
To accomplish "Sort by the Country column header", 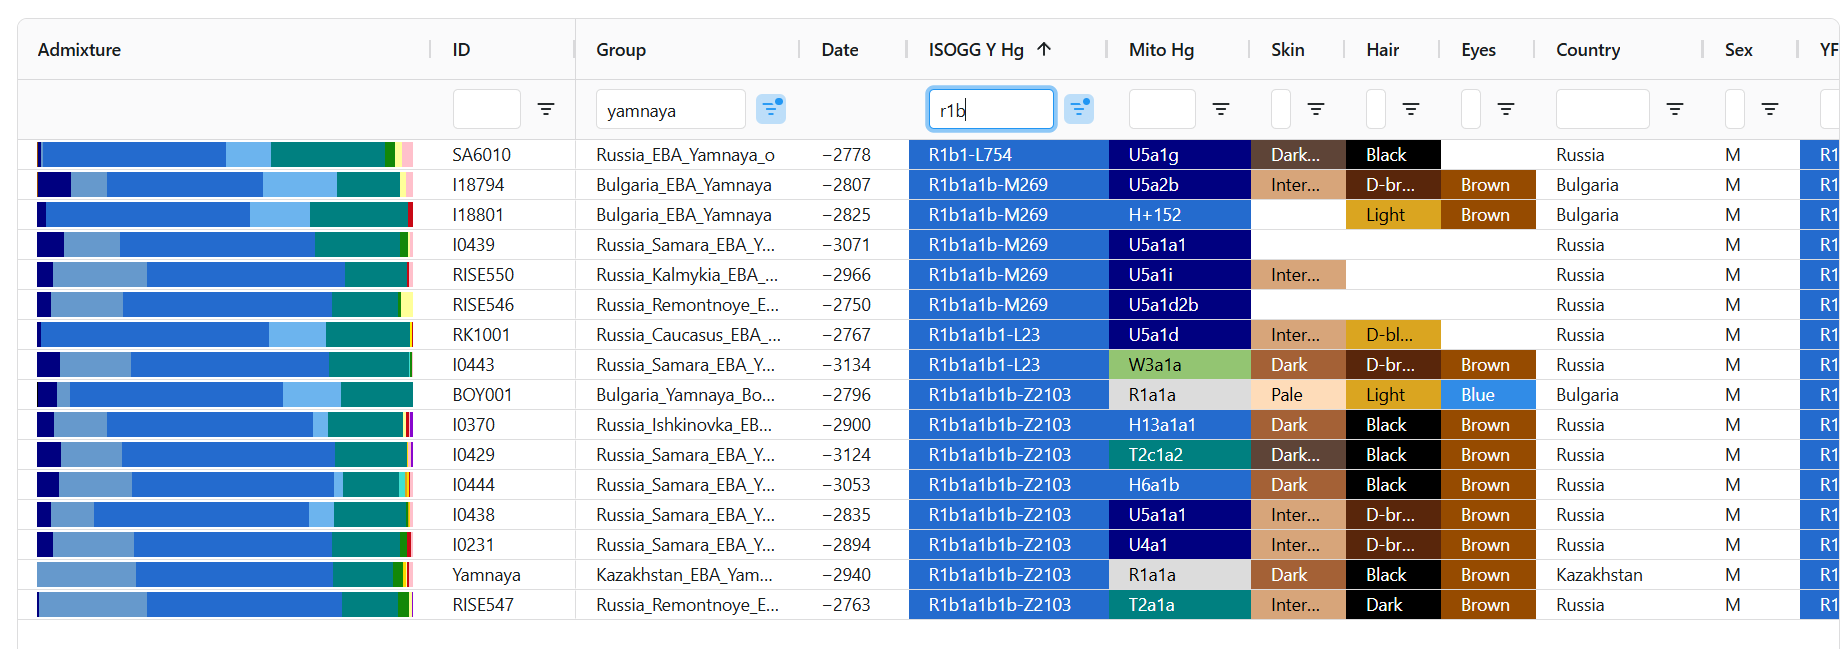I will 1588,50.
